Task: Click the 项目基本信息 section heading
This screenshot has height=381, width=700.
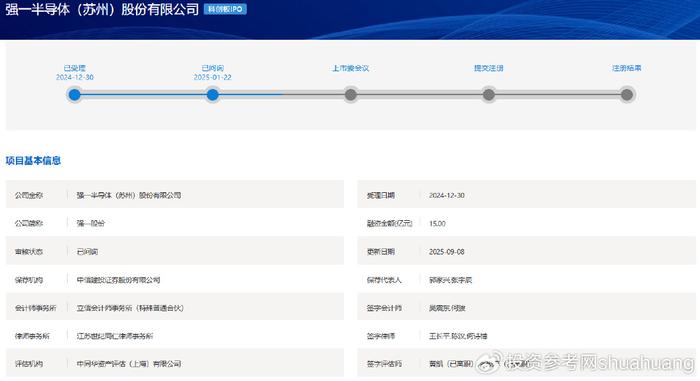Action: tap(33, 160)
